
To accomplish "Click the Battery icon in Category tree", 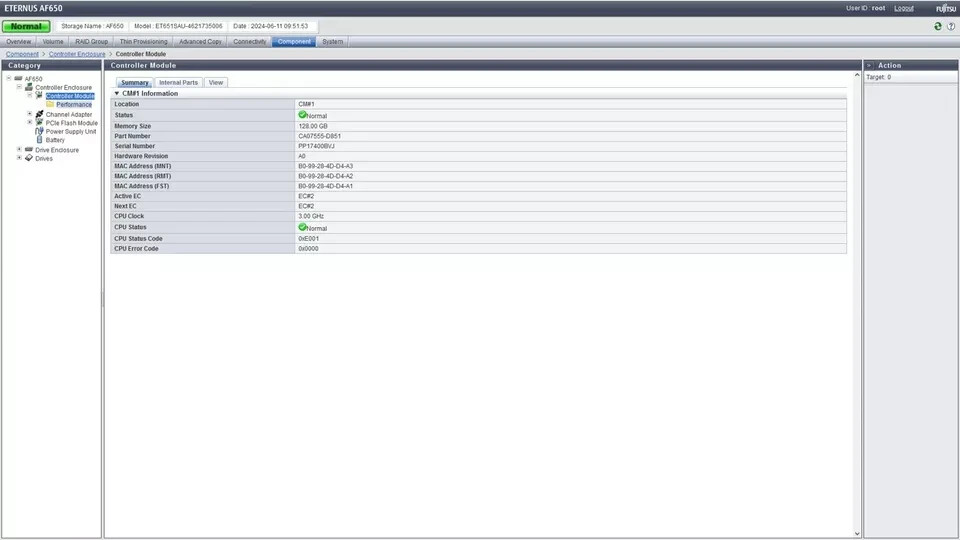I will click(39, 140).
